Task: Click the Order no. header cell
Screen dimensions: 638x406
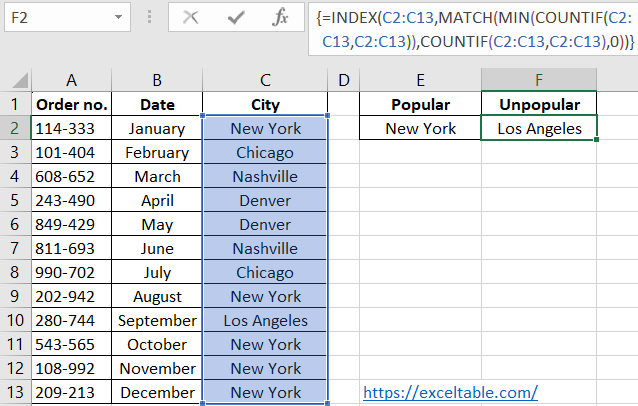Action: pos(72,104)
